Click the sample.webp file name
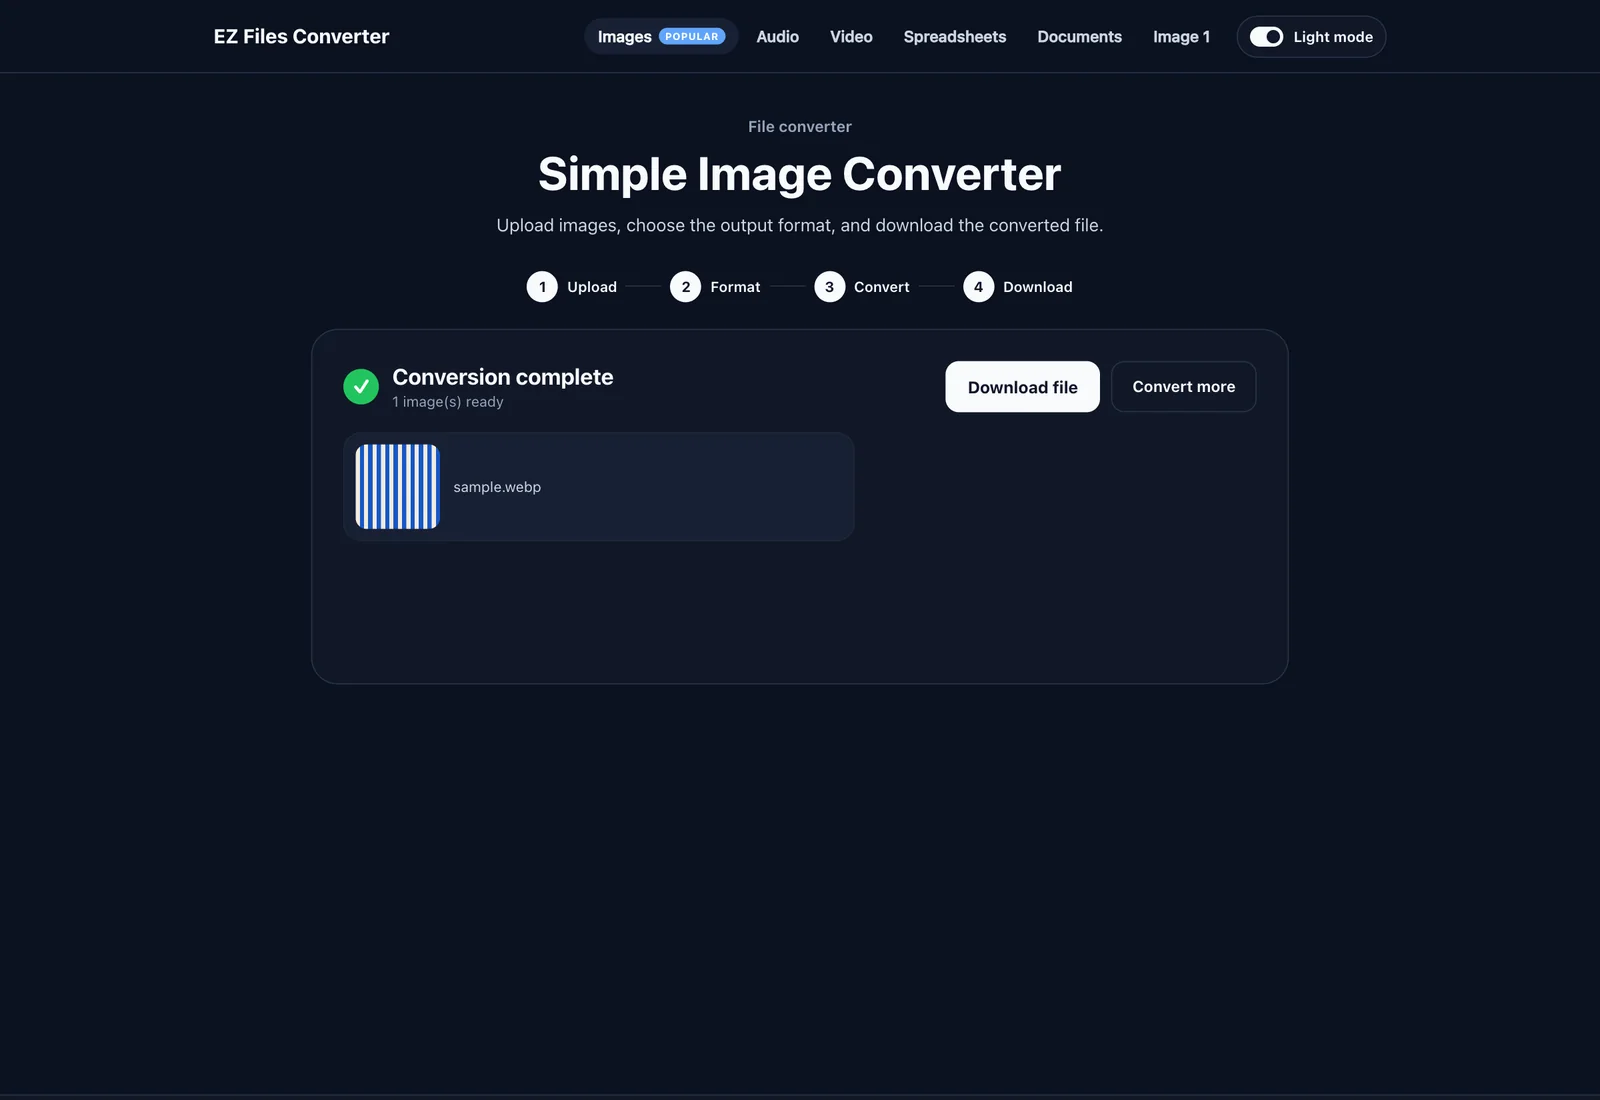 [497, 487]
